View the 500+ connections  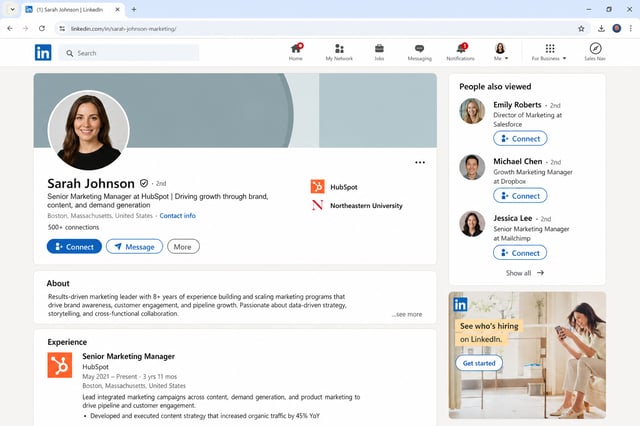pyautogui.click(x=73, y=227)
